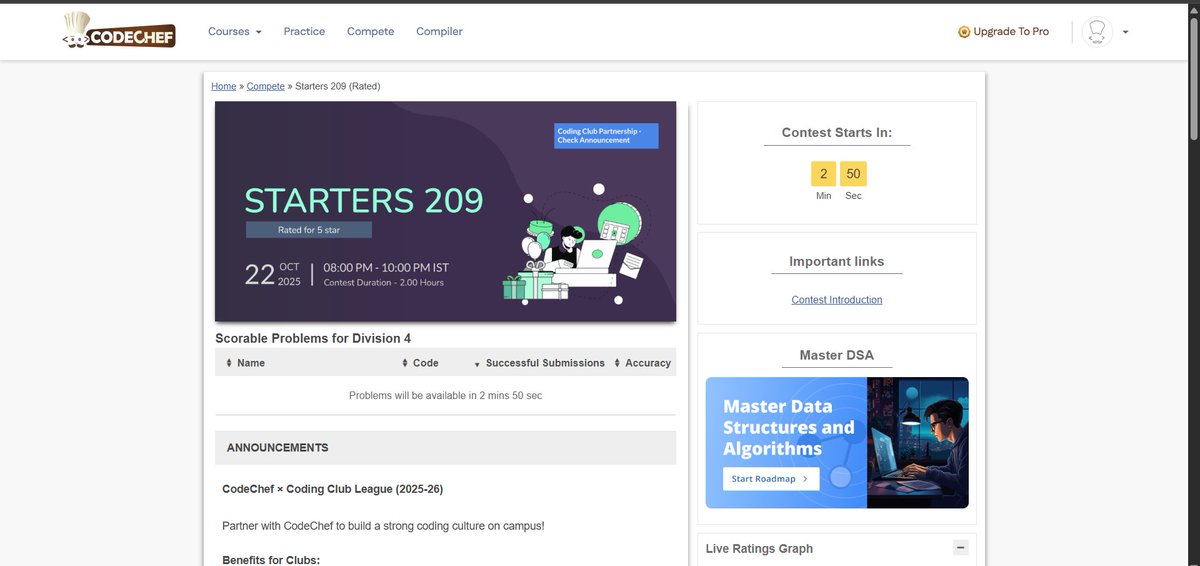Open the Compiler page
The width and height of the screenshot is (1200, 566).
pos(439,31)
